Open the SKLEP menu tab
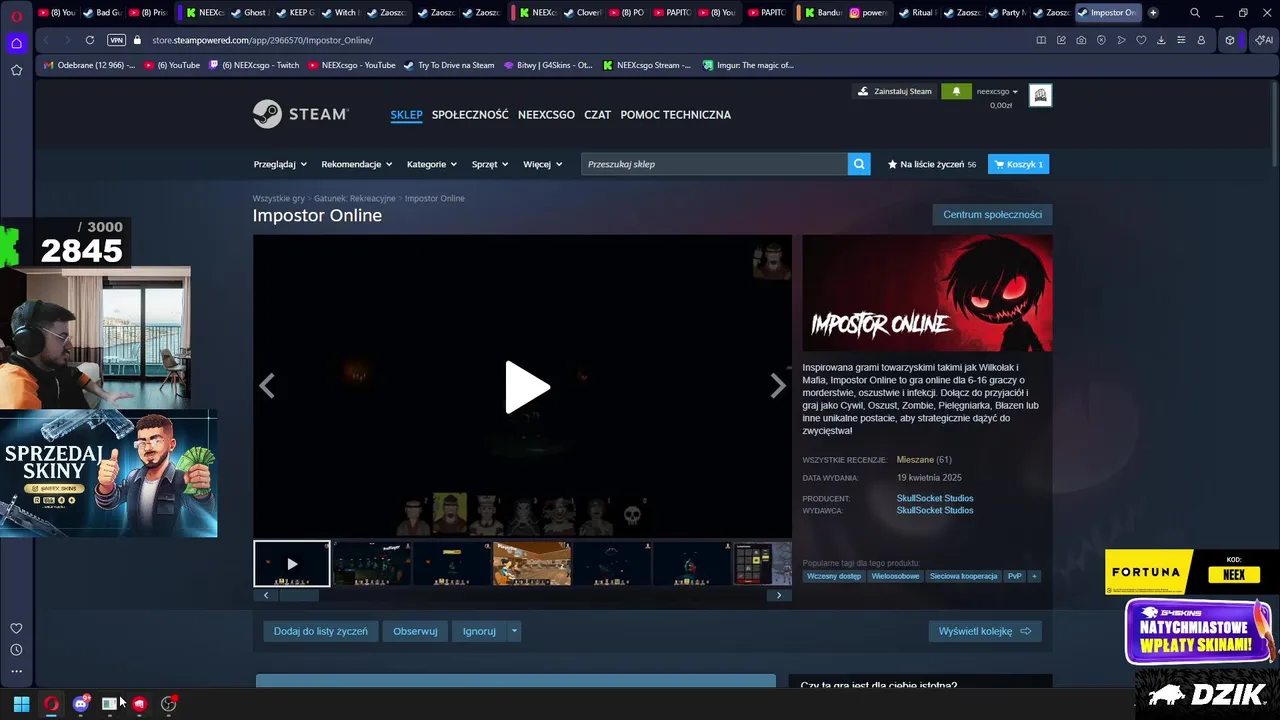The image size is (1280, 720). tap(406, 115)
